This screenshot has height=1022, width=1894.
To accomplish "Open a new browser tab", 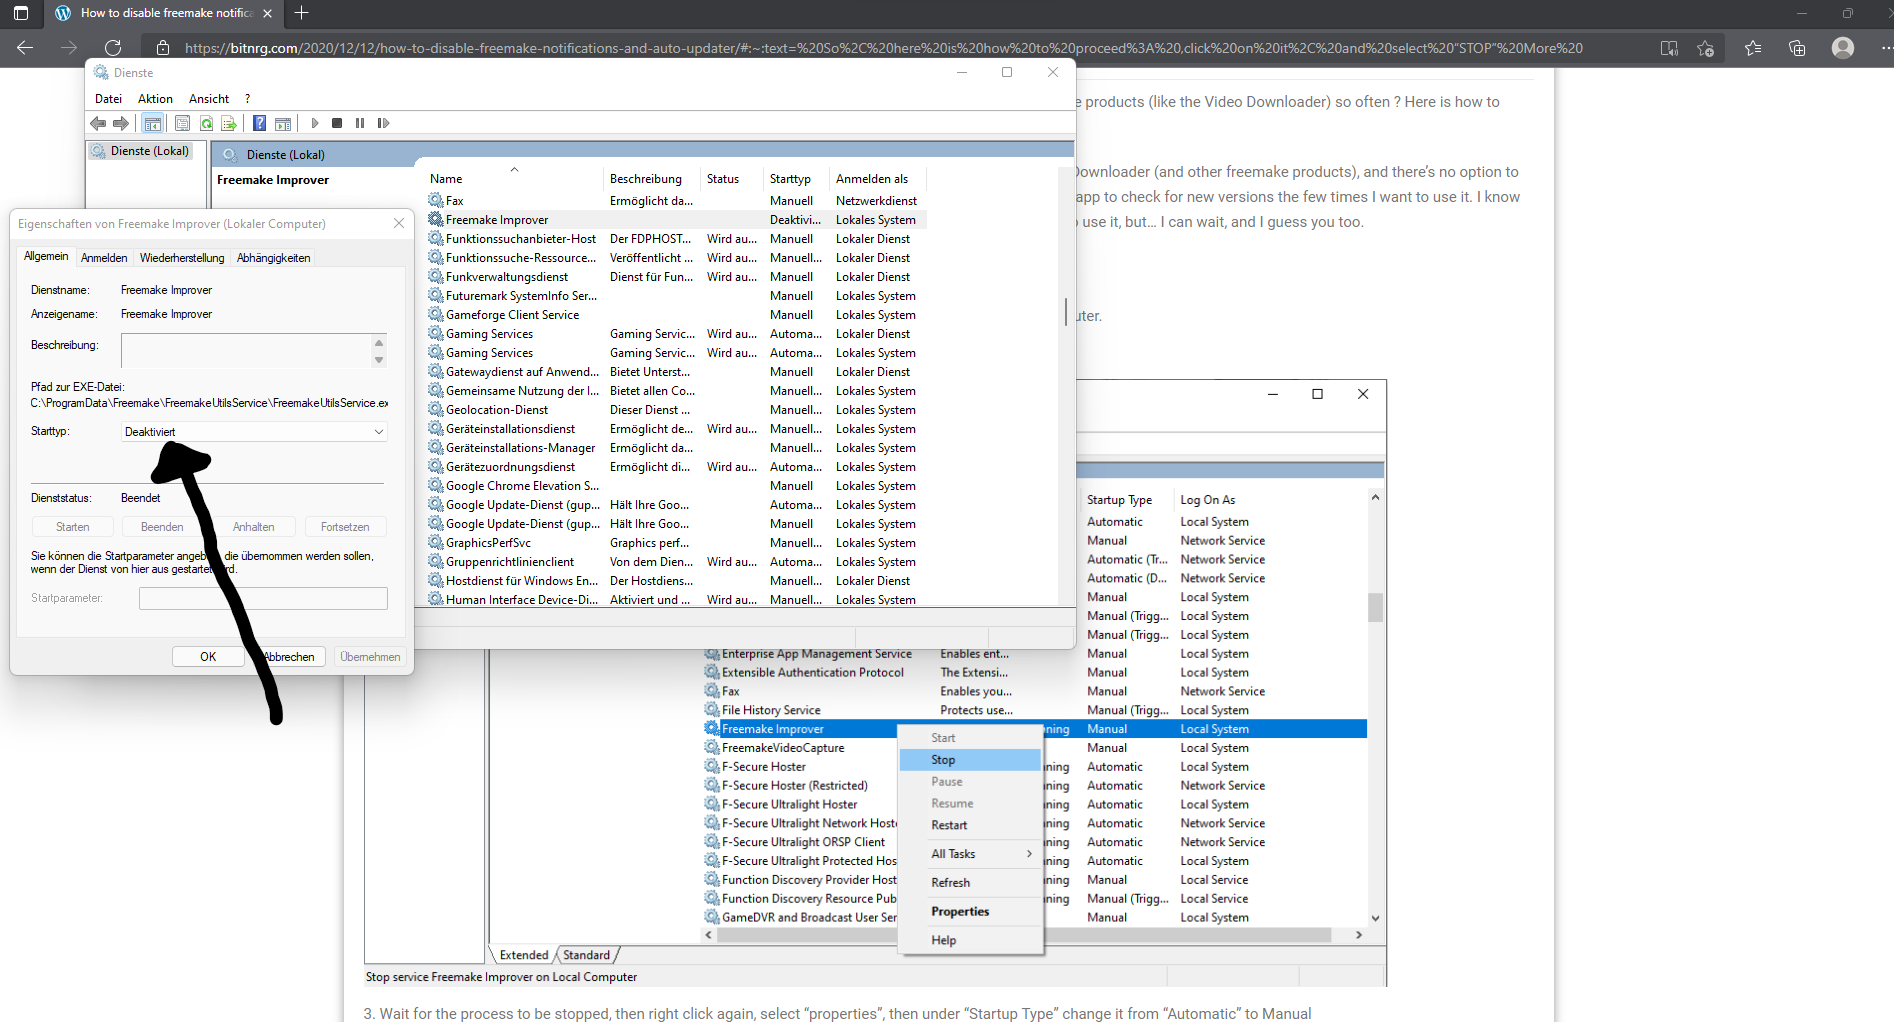I will point(301,13).
